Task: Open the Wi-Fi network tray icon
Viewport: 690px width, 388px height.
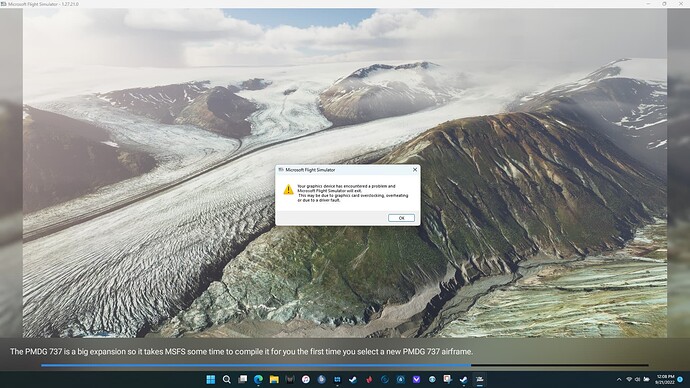Action: [x=629, y=379]
